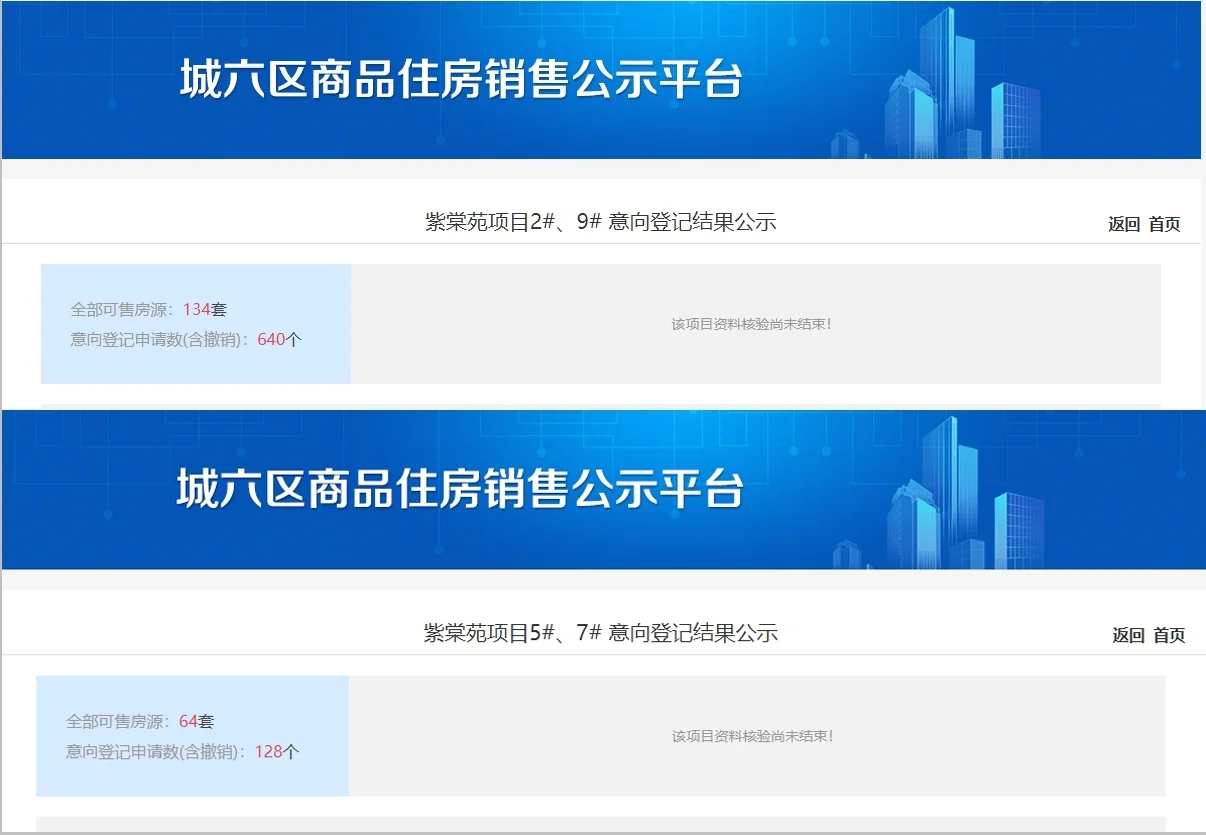Click the 640个 registration application count

[x=280, y=339]
